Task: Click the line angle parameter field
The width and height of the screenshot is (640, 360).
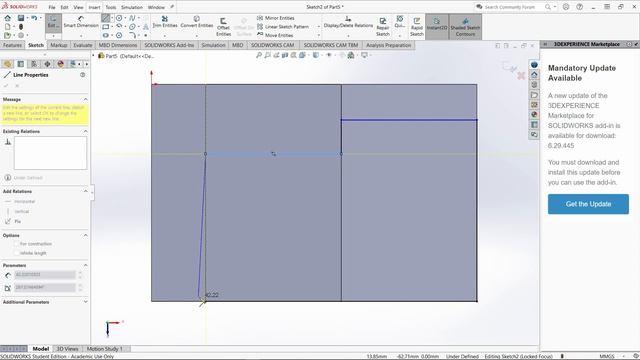Action: (45, 288)
